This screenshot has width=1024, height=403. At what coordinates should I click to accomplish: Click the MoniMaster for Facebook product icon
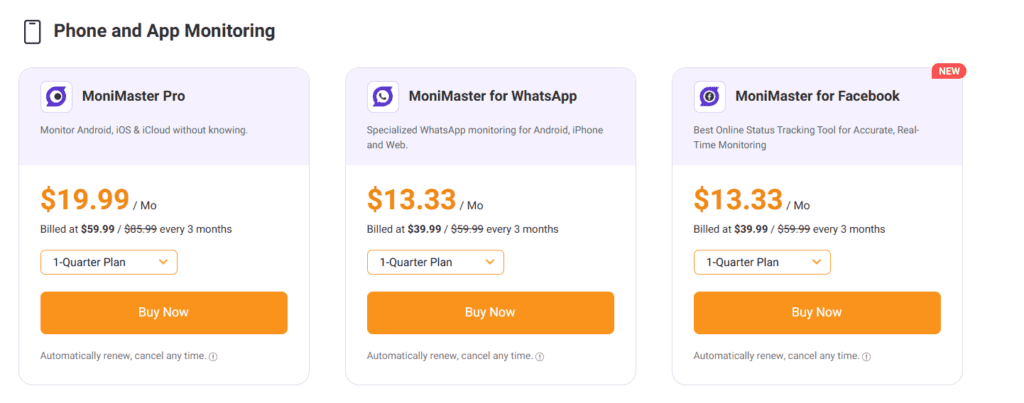(709, 97)
